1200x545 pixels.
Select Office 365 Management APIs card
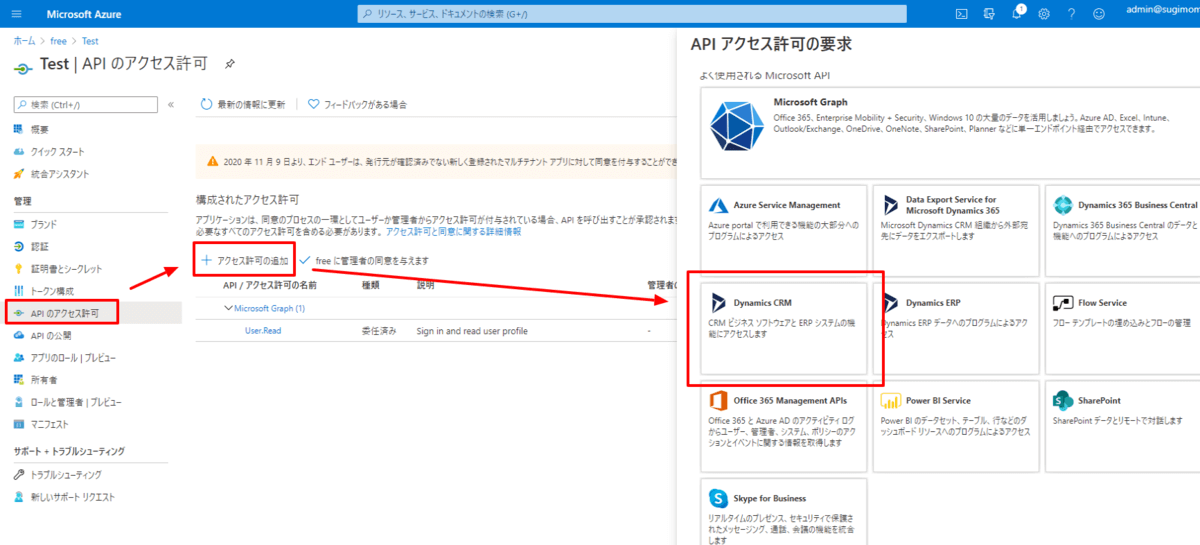pyautogui.click(x=784, y=426)
